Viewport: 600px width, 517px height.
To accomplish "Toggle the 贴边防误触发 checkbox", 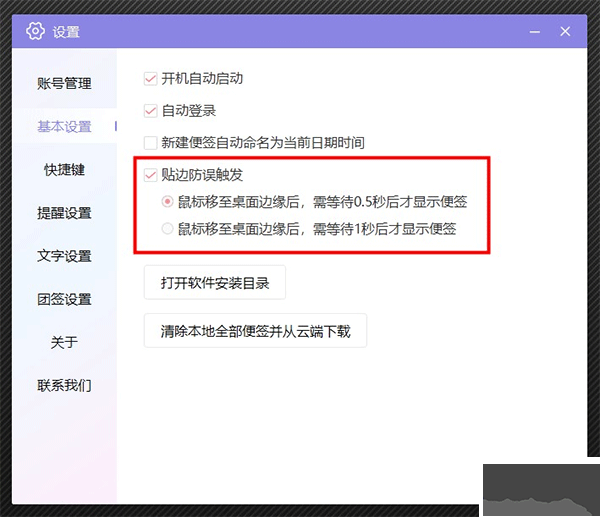I will [151, 175].
